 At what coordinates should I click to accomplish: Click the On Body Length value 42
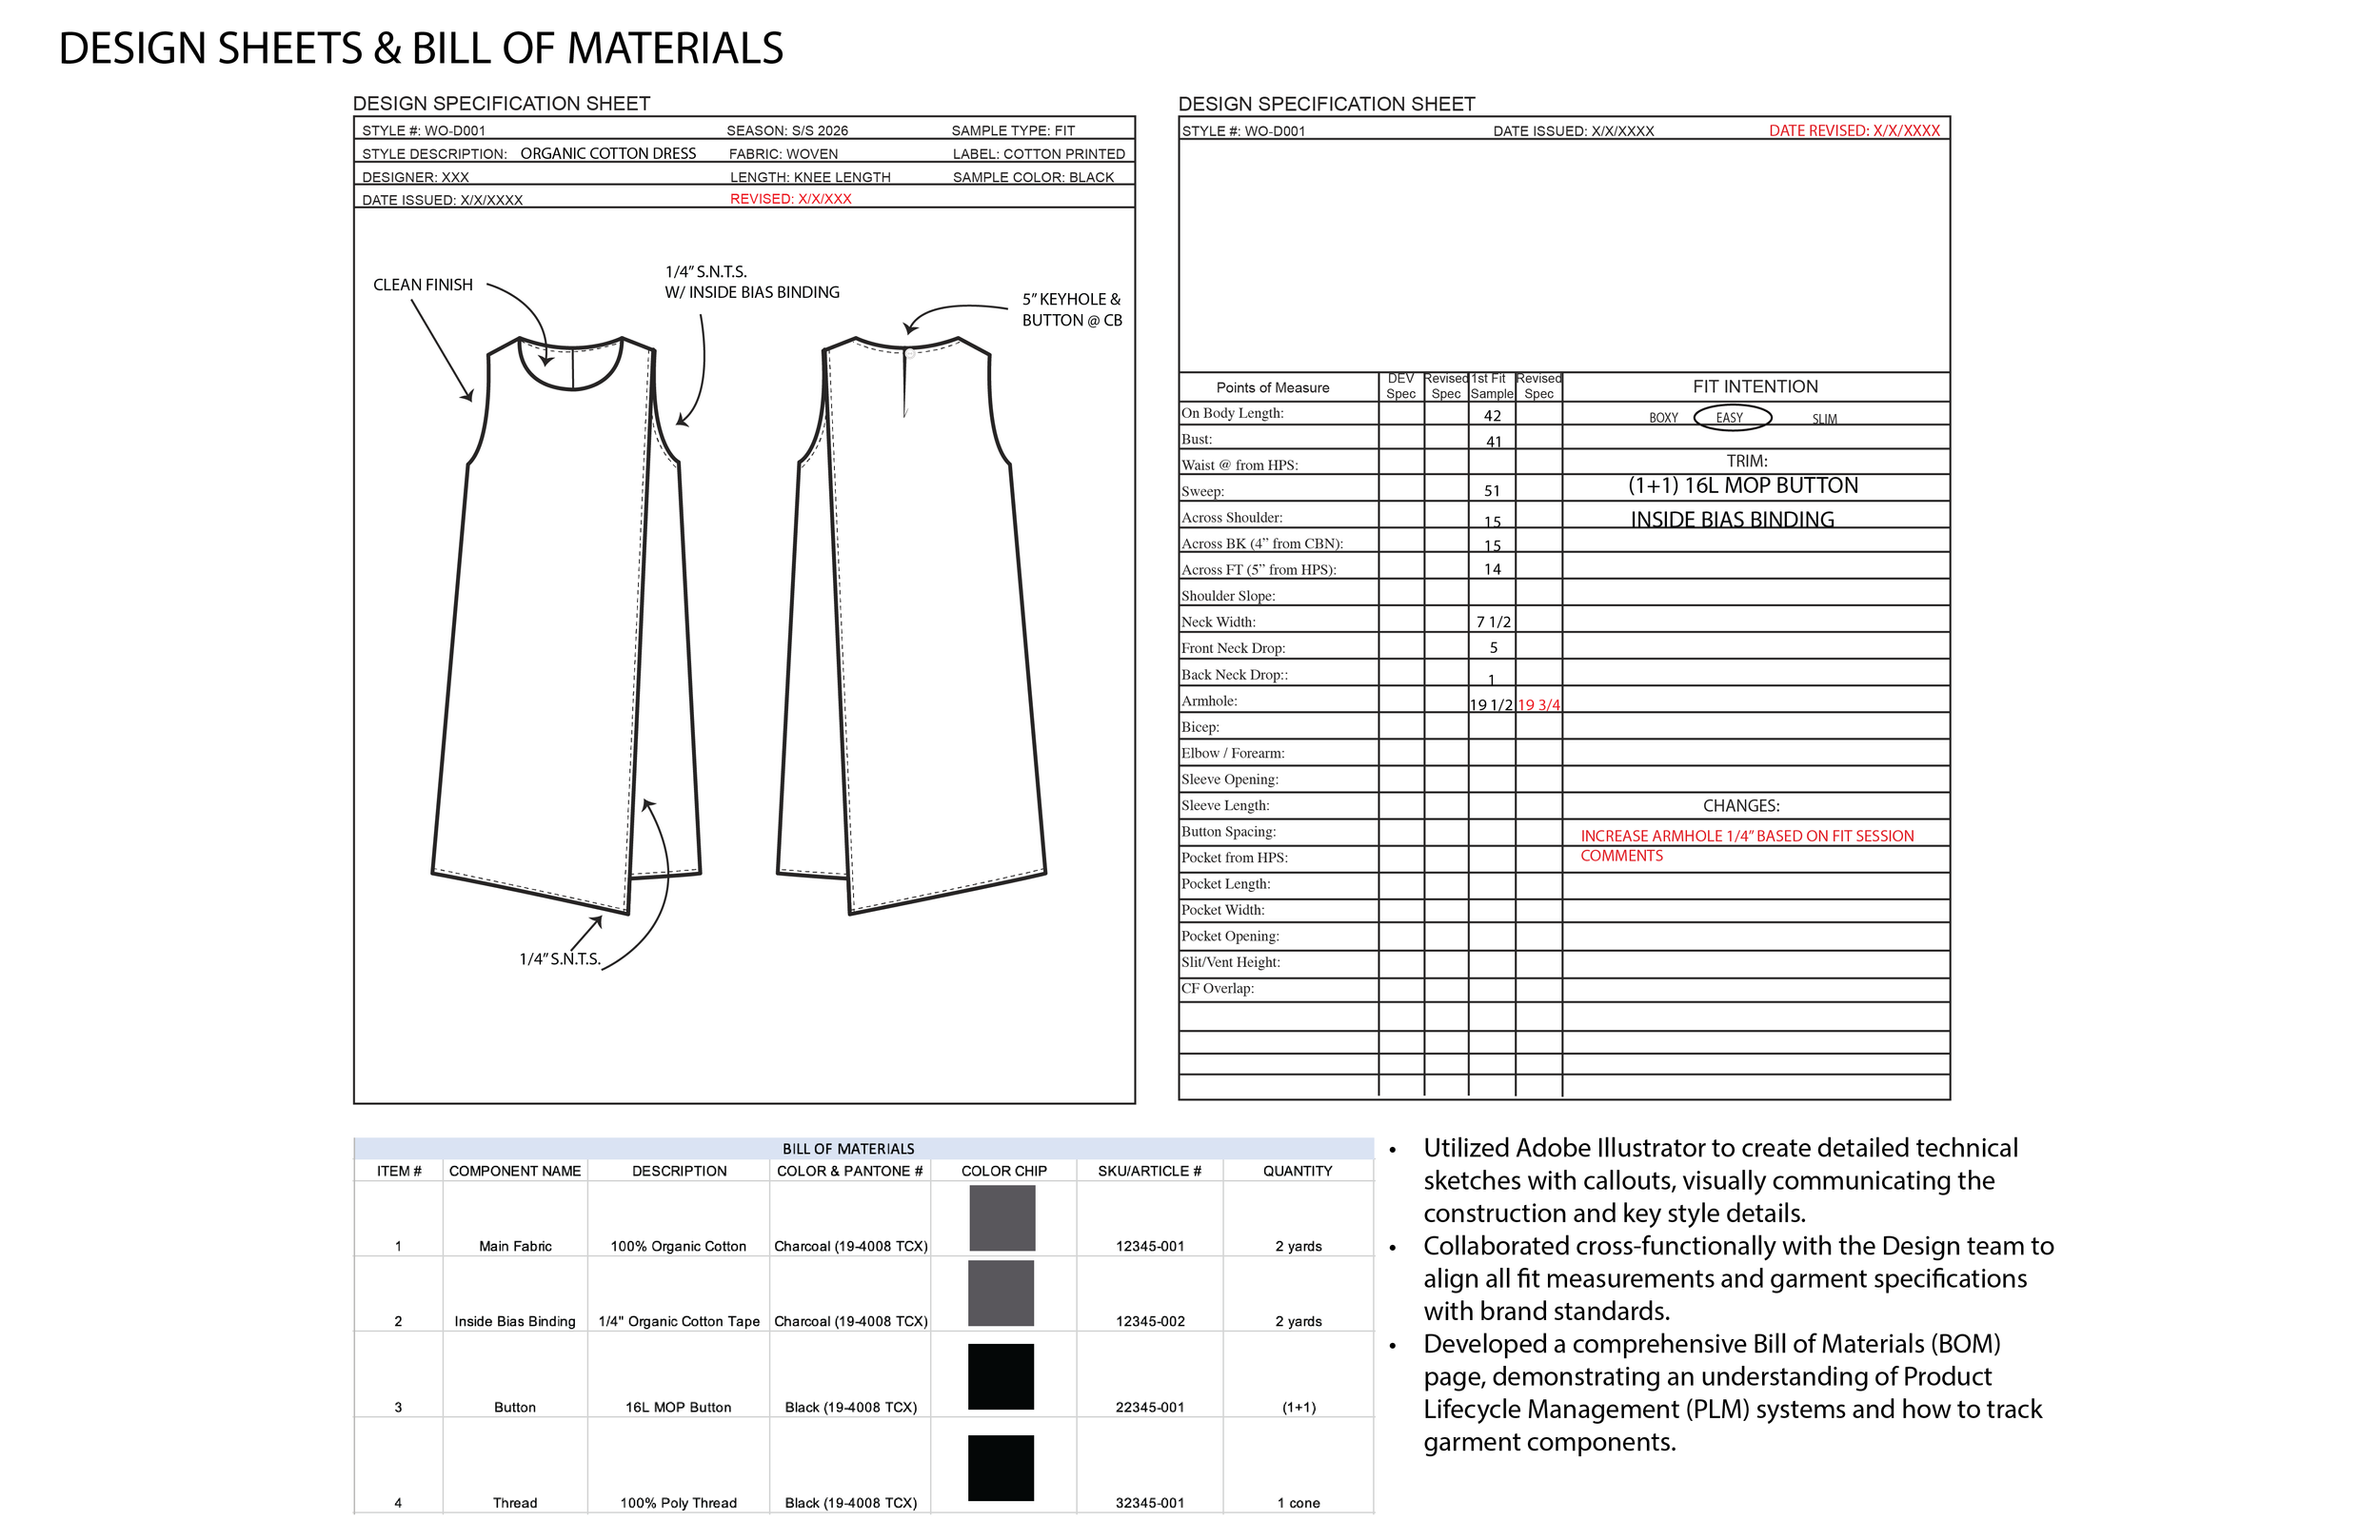1492,416
